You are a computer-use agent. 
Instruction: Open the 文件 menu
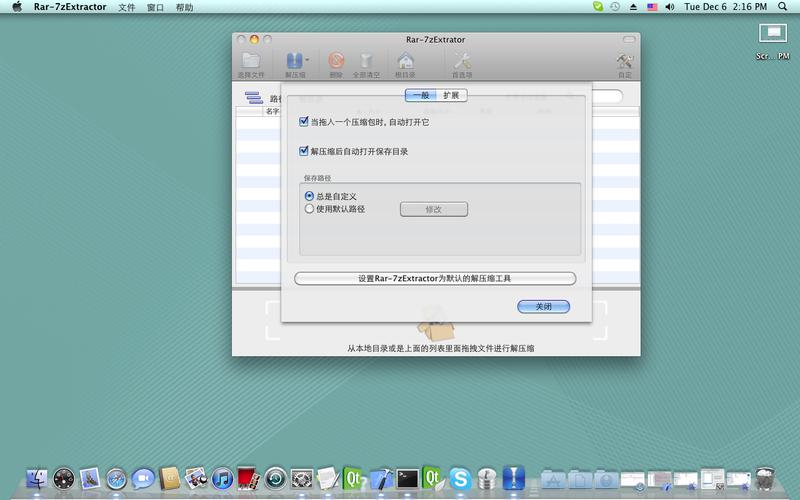[x=127, y=7]
